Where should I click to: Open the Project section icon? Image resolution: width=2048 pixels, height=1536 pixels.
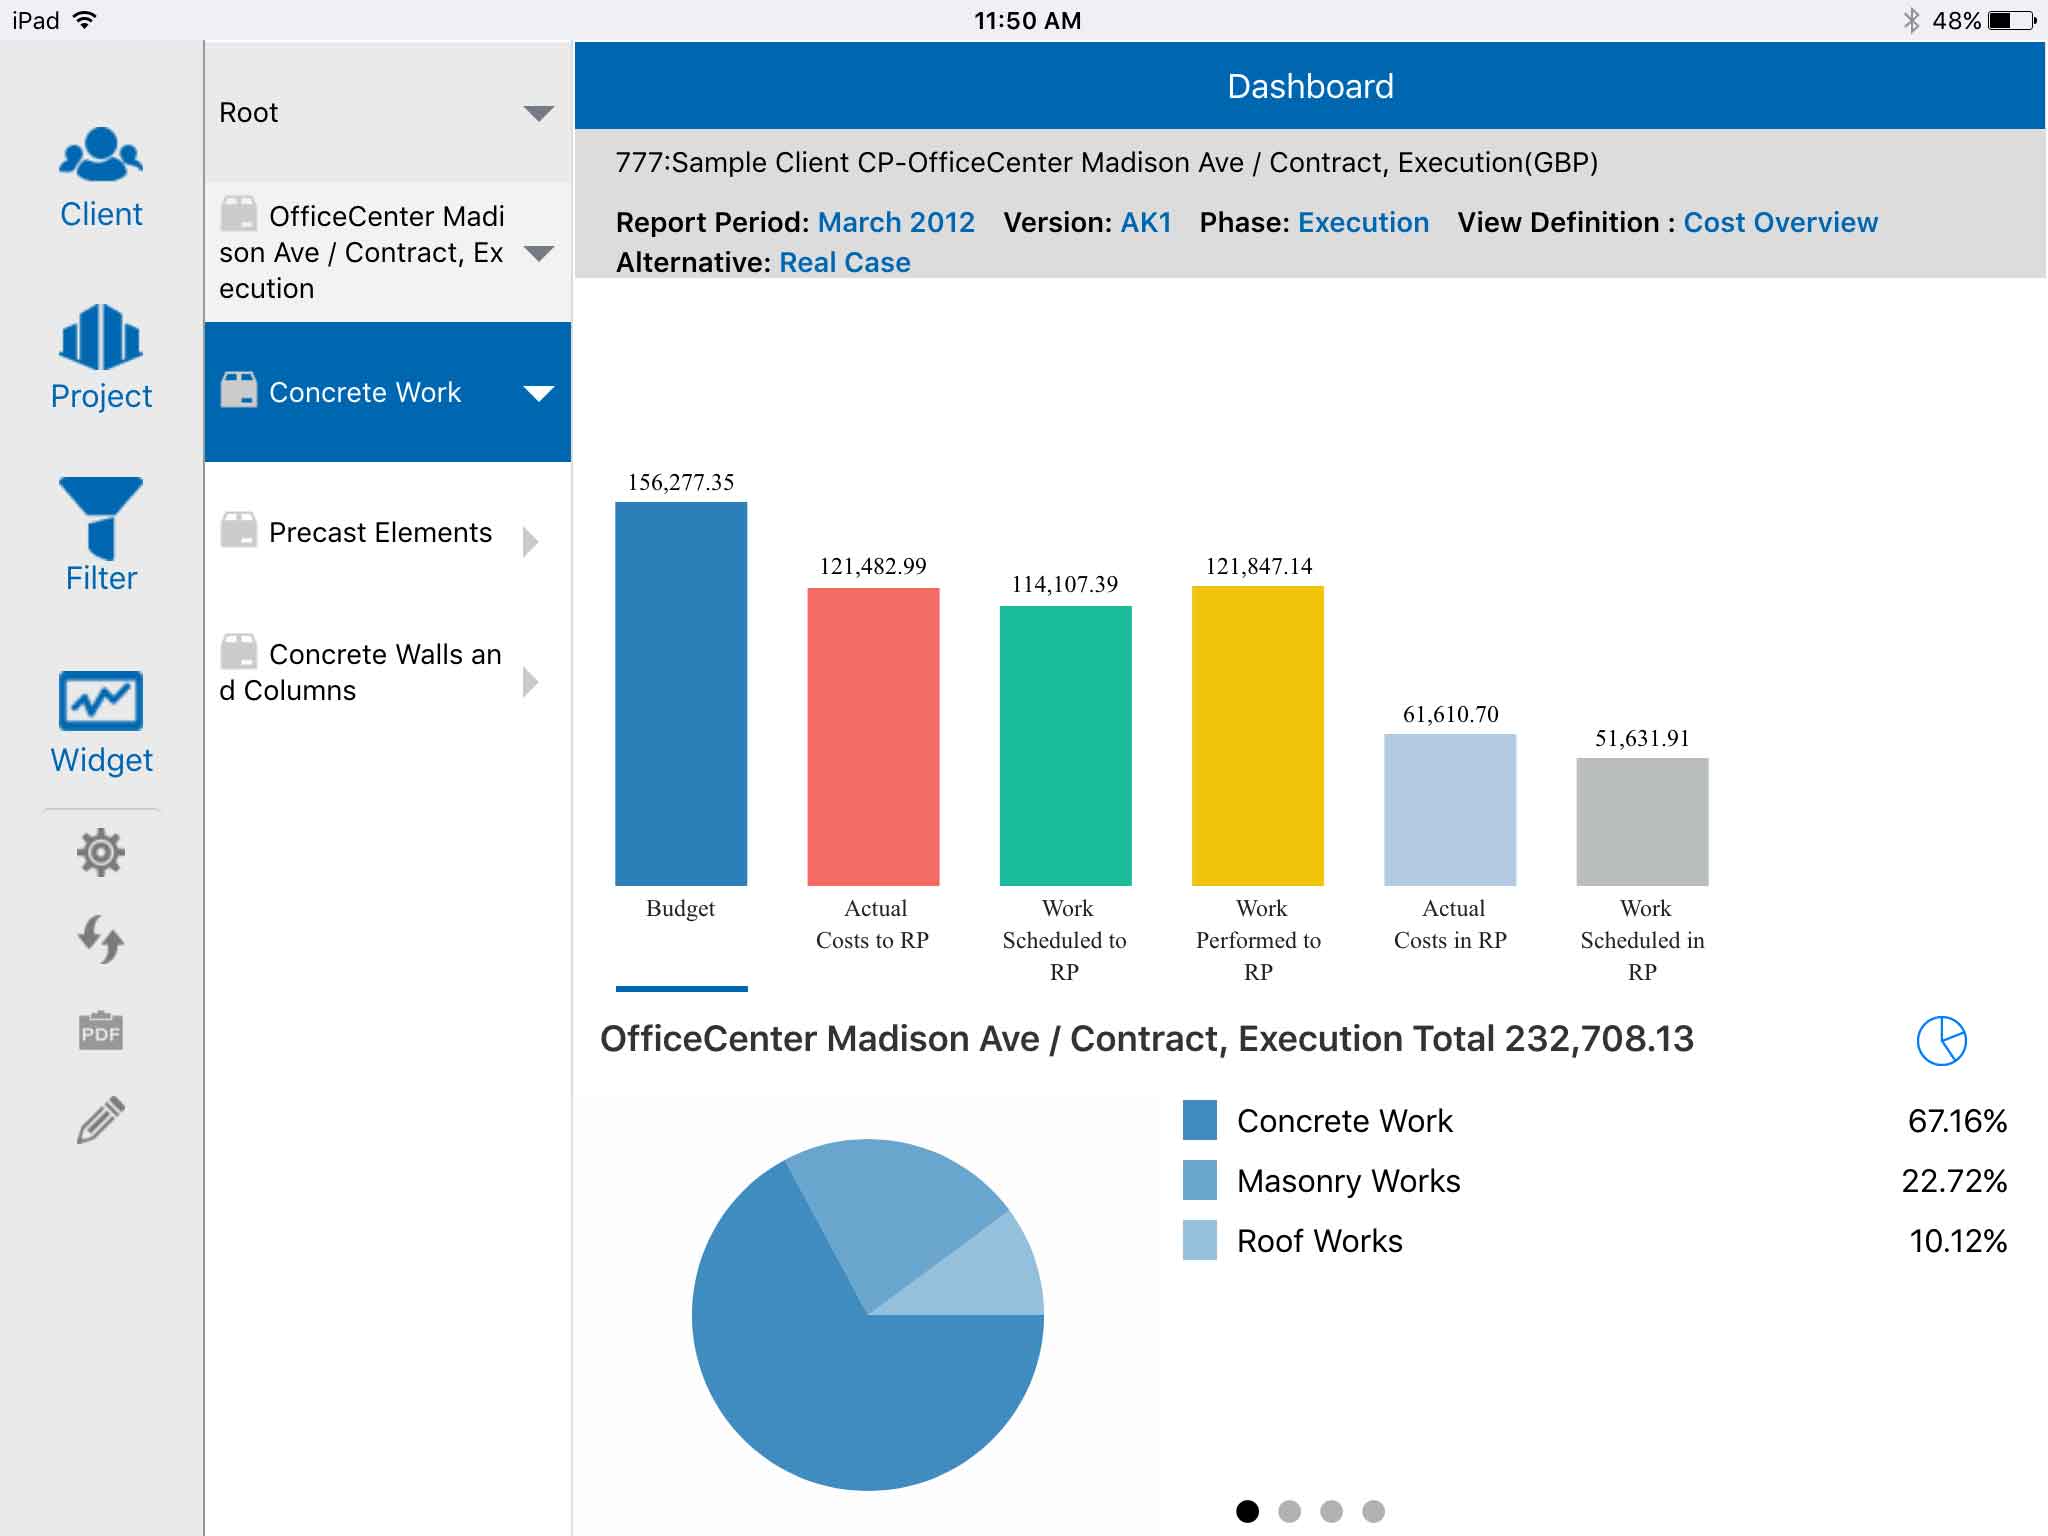tap(101, 356)
